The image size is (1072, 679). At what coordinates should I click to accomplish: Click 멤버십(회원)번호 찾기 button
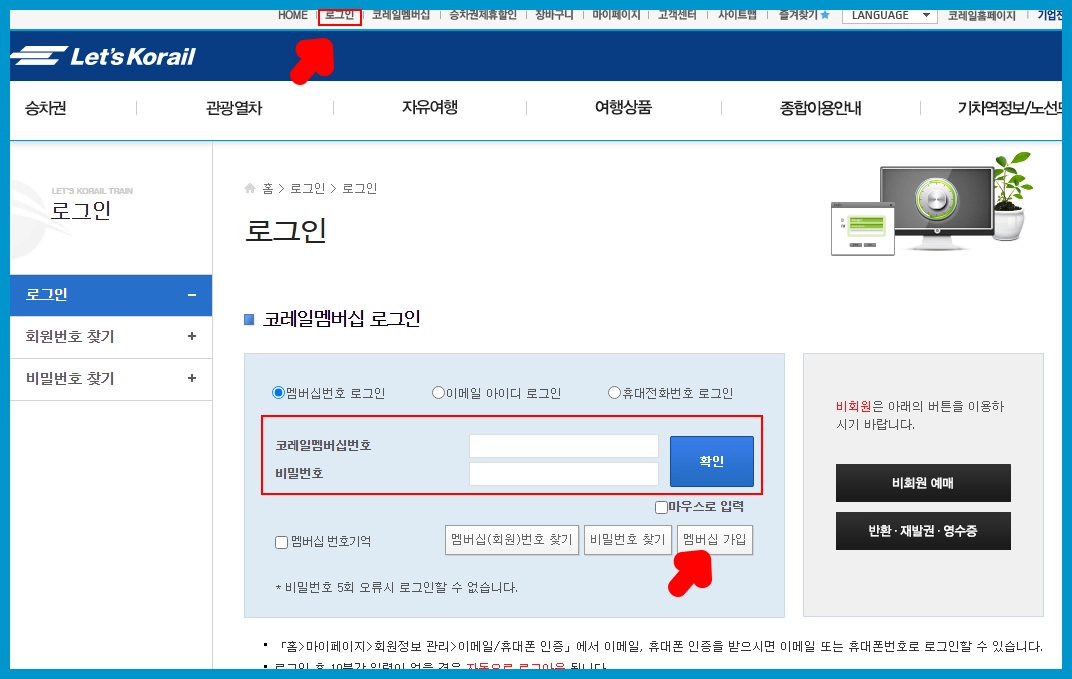512,540
